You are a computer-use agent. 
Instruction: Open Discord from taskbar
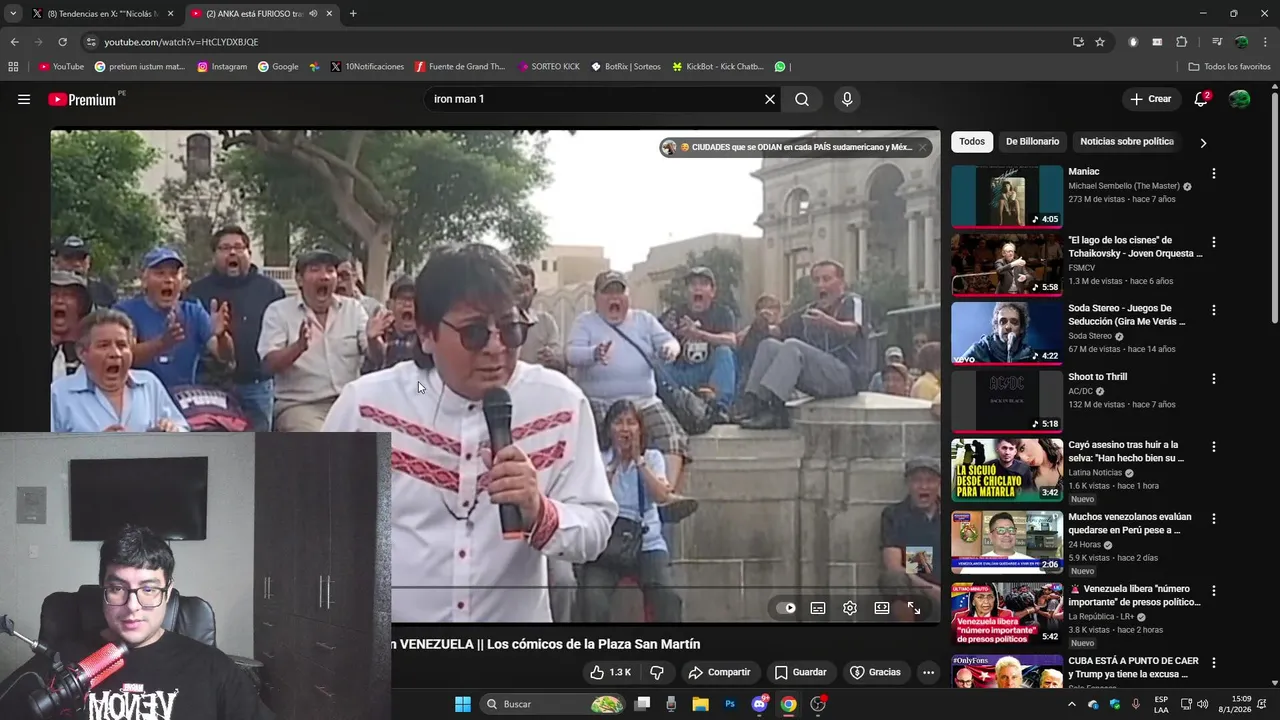point(759,704)
